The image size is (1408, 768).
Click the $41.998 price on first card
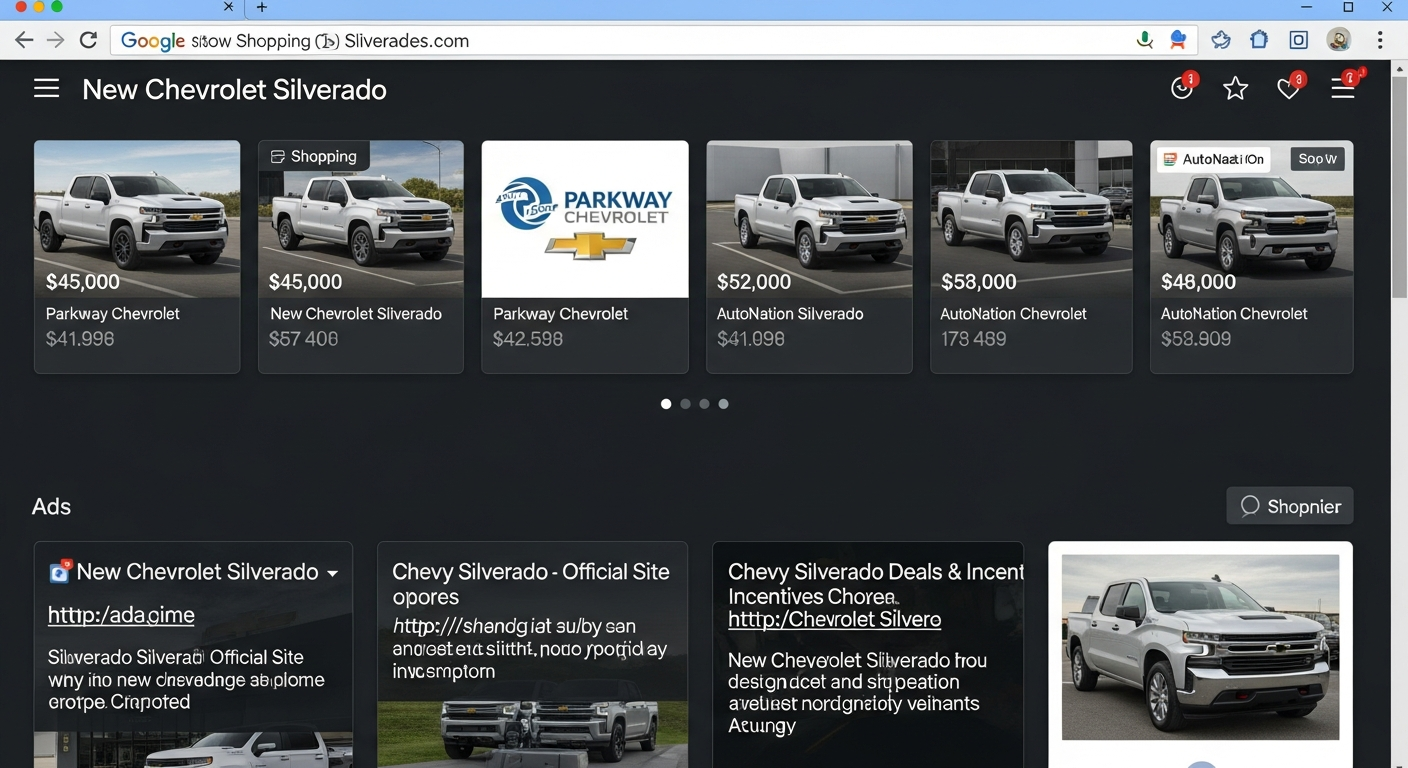click(80, 339)
